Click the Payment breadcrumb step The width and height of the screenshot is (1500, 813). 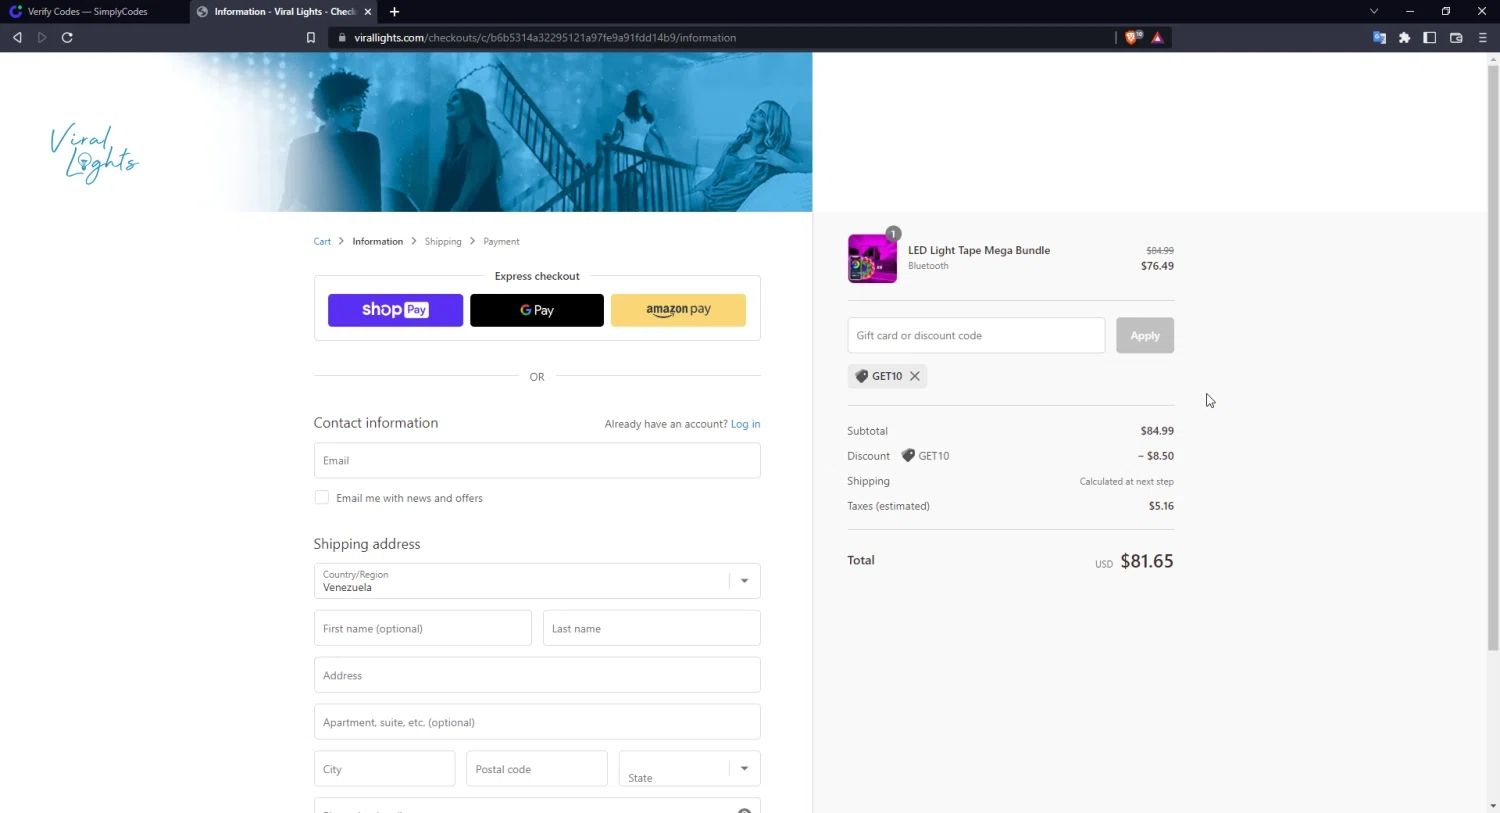click(x=501, y=242)
